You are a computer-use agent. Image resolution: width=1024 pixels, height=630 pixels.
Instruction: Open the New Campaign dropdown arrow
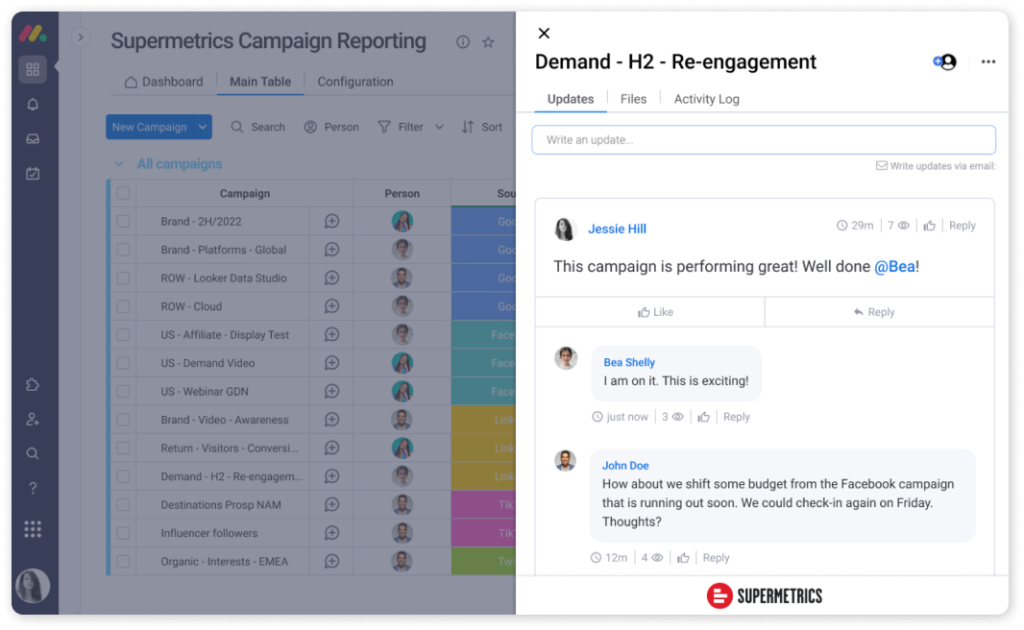point(203,127)
